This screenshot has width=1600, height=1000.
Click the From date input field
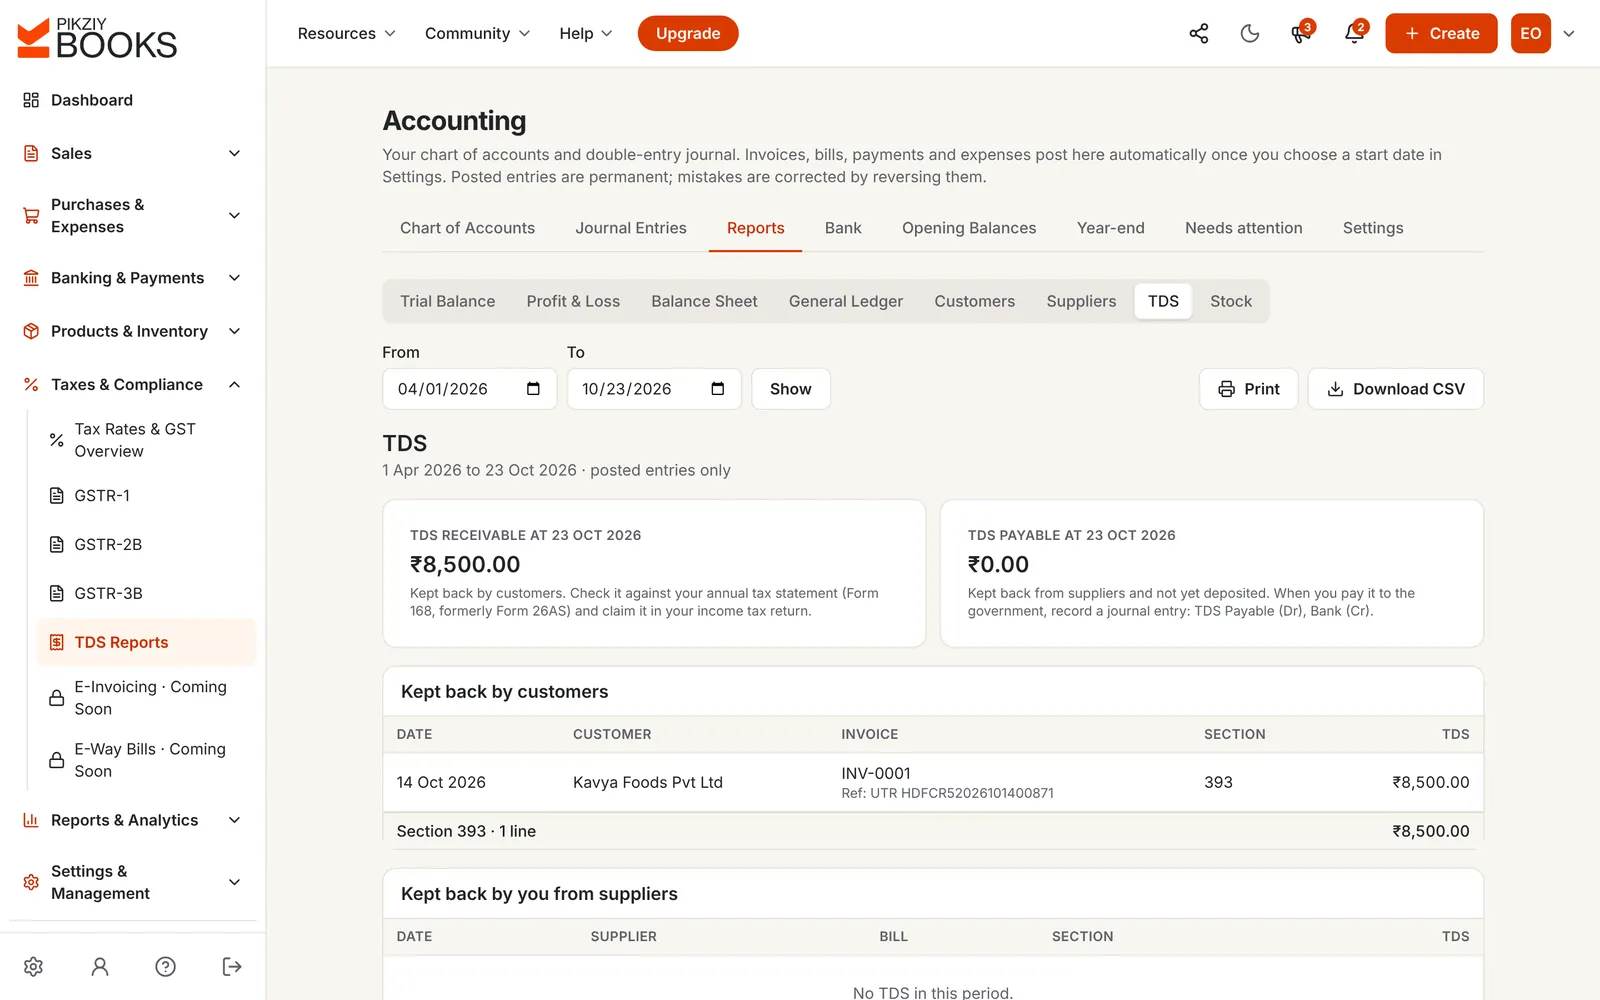coord(466,389)
